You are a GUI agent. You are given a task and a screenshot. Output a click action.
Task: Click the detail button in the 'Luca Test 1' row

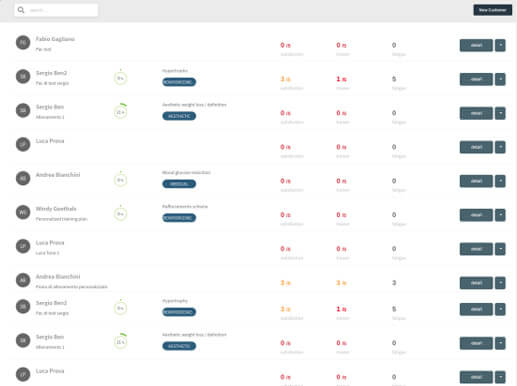pos(476,249)
